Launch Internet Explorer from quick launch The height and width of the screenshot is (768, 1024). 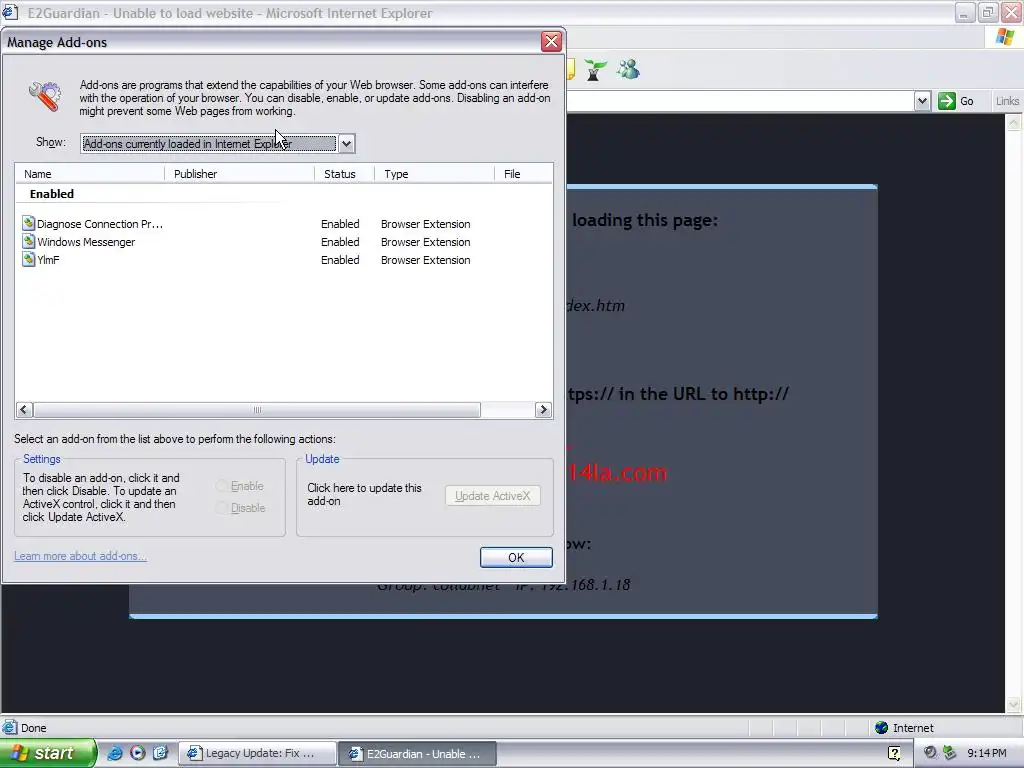point(115,753)
